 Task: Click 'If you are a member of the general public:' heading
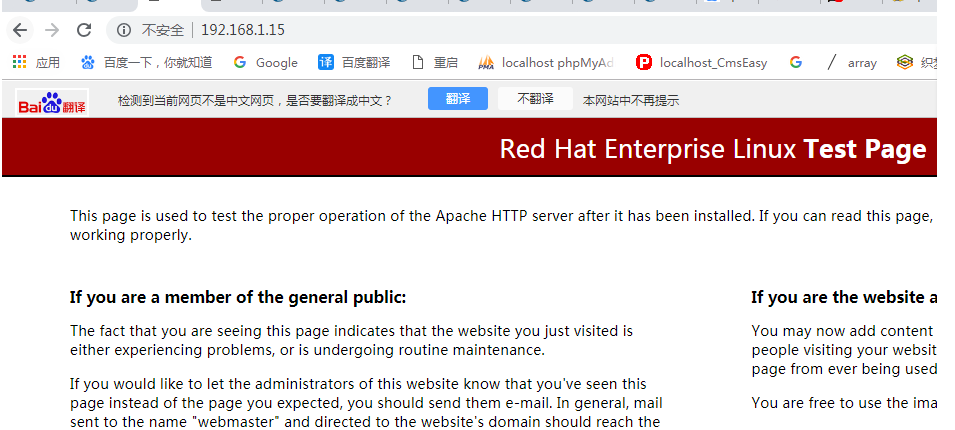click(238, 297)
